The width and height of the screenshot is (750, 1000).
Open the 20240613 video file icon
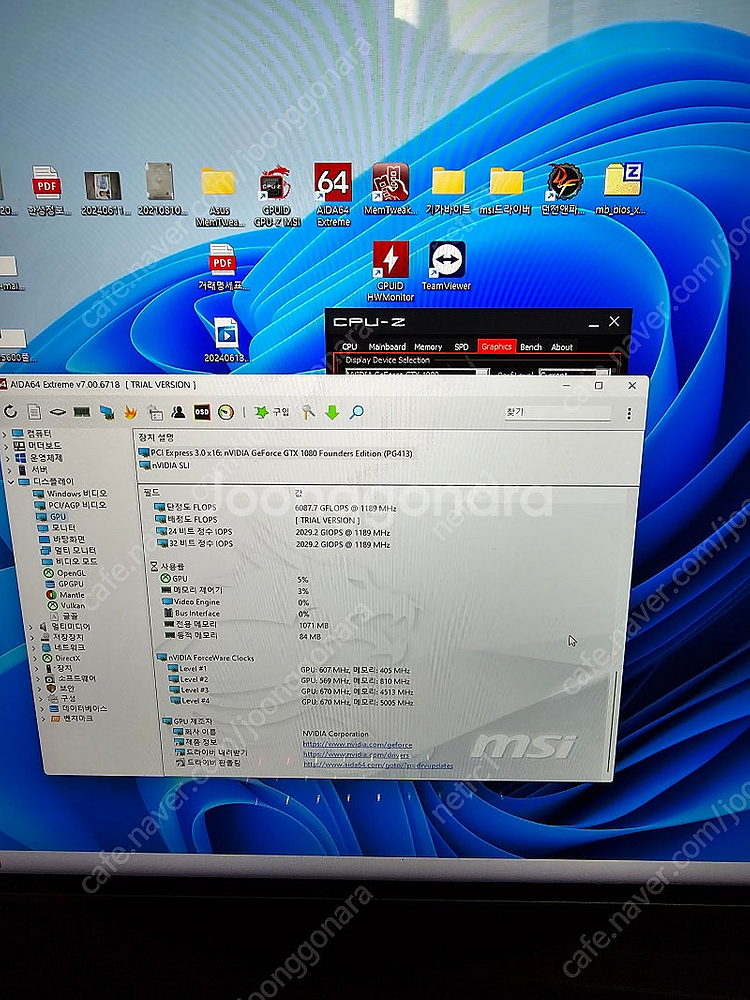pos(226,340)
